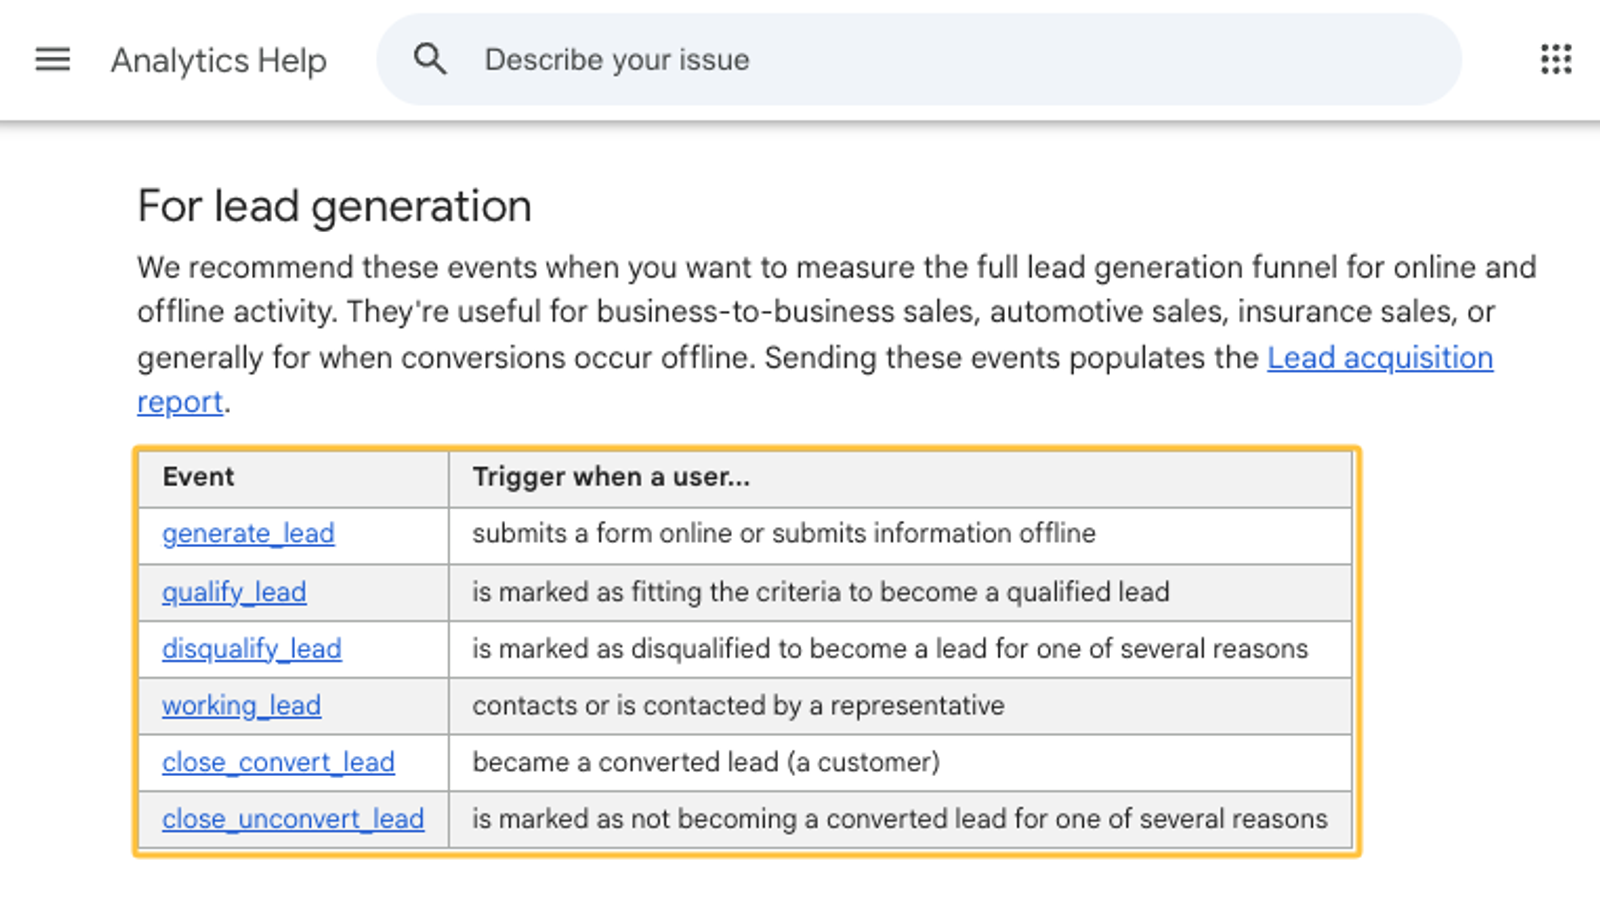1600x901 pixels.
Task: Click 'contacts or is contacted by a representative'
Action: [x=738, y=706]
